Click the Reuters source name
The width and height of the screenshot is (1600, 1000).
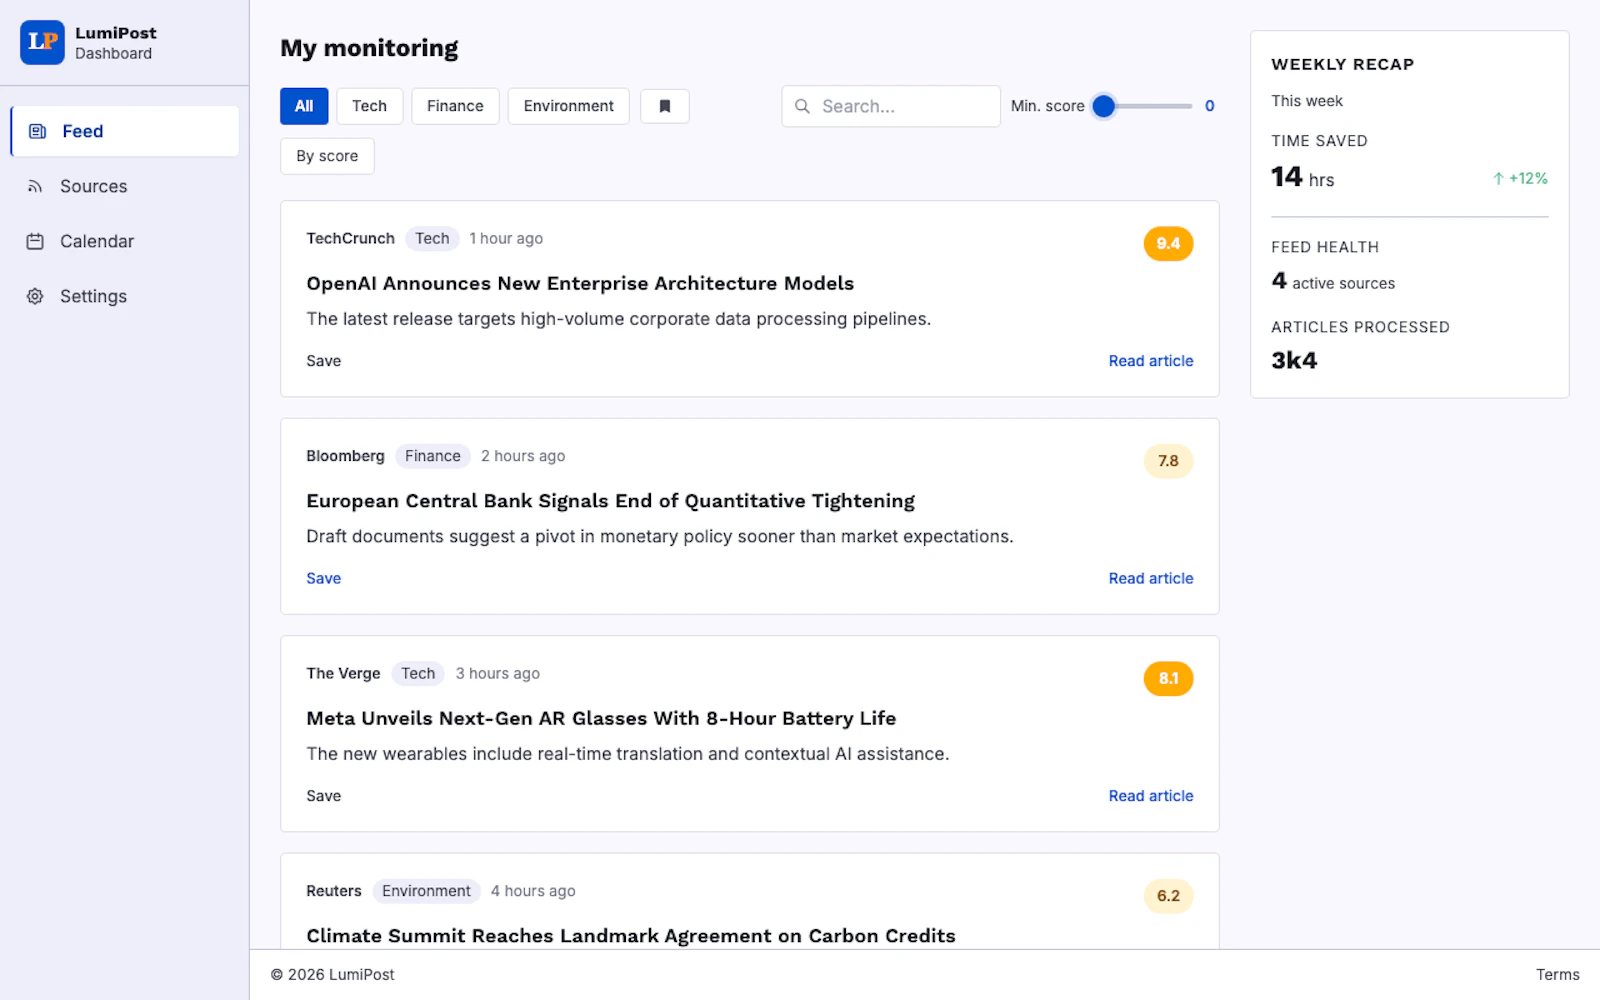(x=334, y=891)
